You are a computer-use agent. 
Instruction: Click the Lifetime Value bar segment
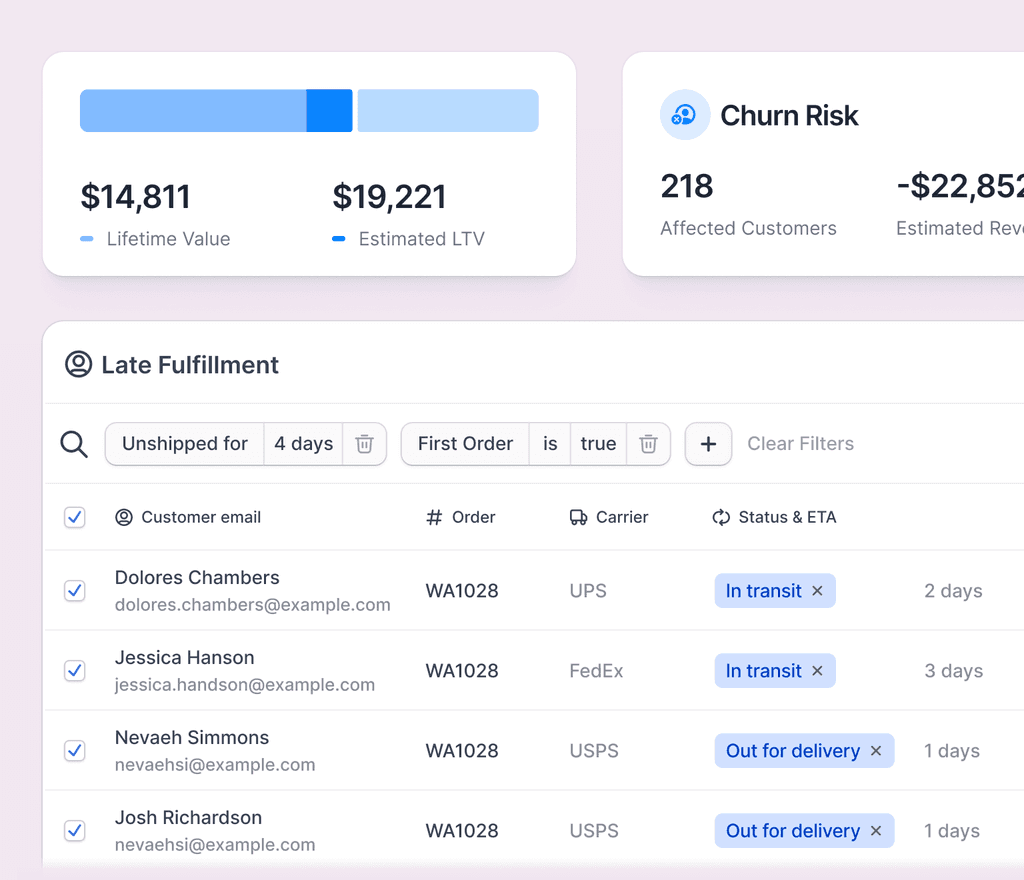193,111
